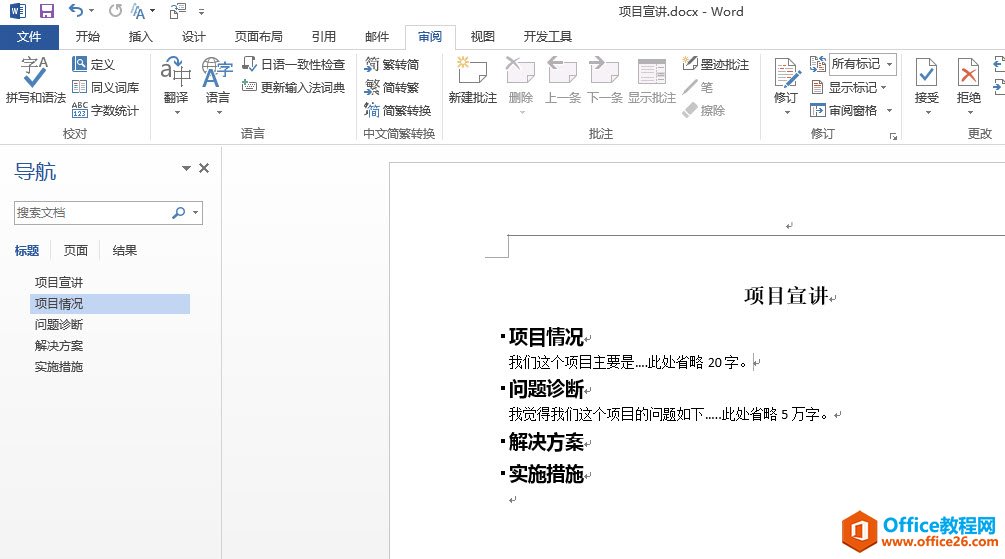Screen dimensions: 1005x559
Task: Expand the Show Markup dropdown
Action: point(884,87)
